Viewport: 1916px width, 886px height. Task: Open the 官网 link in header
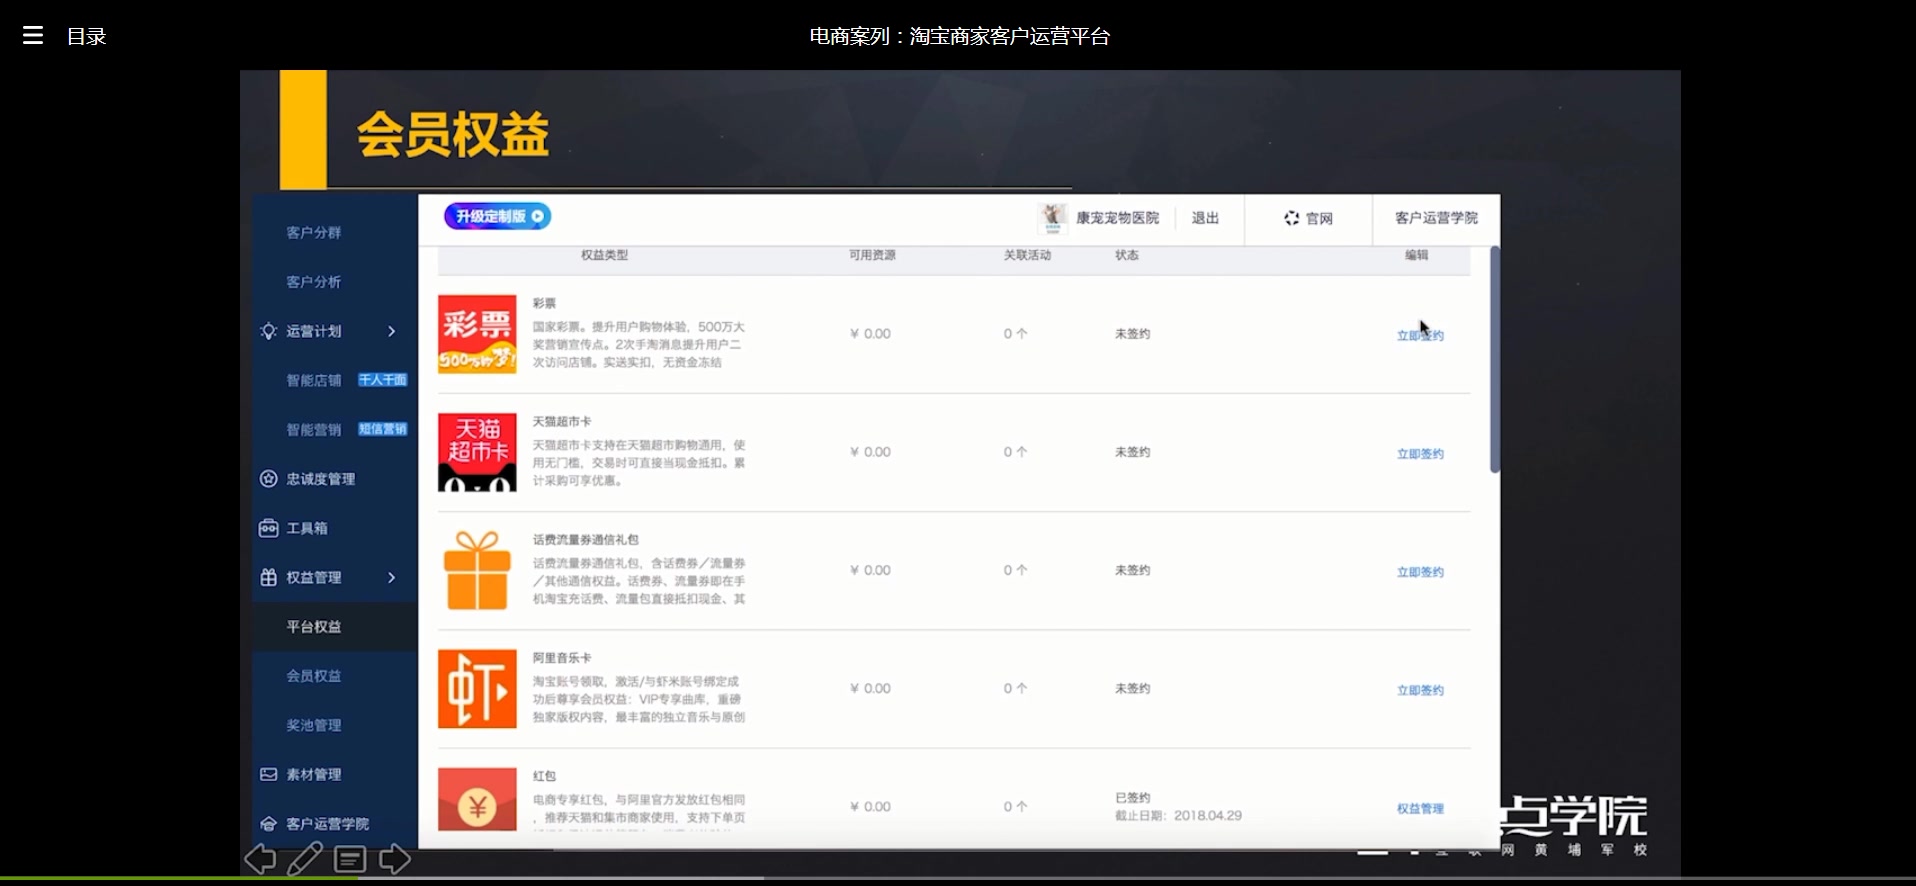click(x=1308, y=218)
